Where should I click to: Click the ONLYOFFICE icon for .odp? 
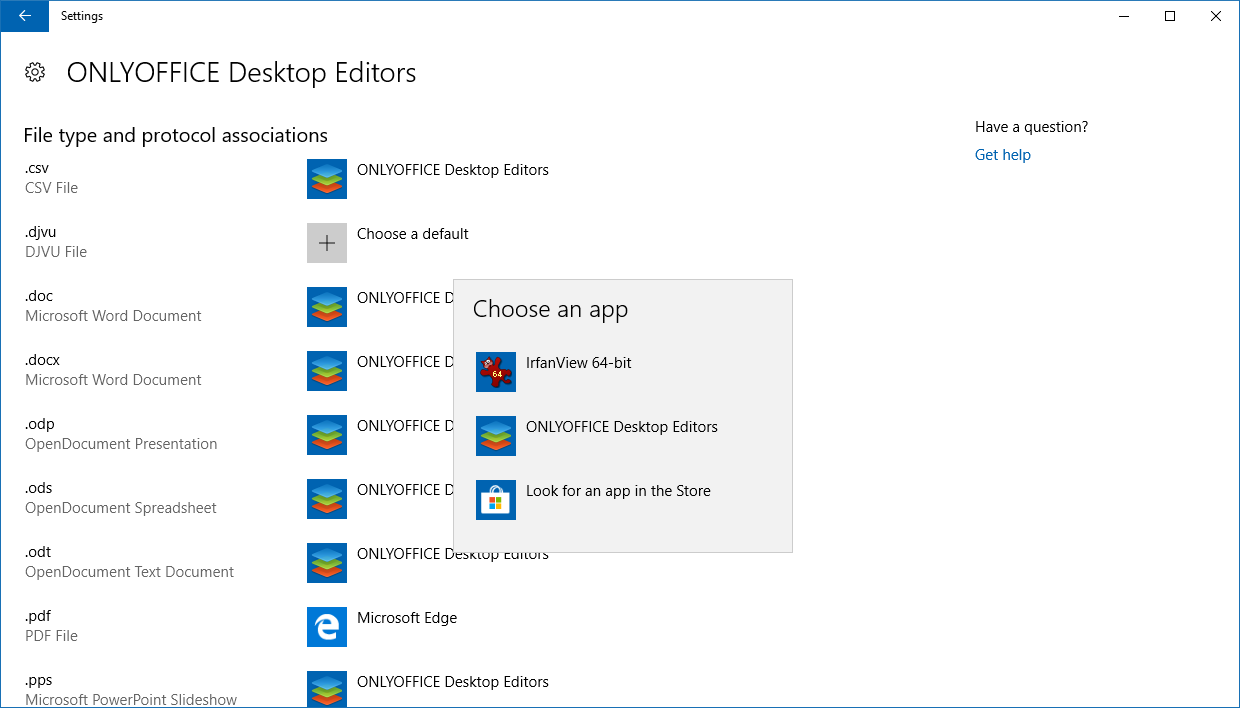coord(327,435)
